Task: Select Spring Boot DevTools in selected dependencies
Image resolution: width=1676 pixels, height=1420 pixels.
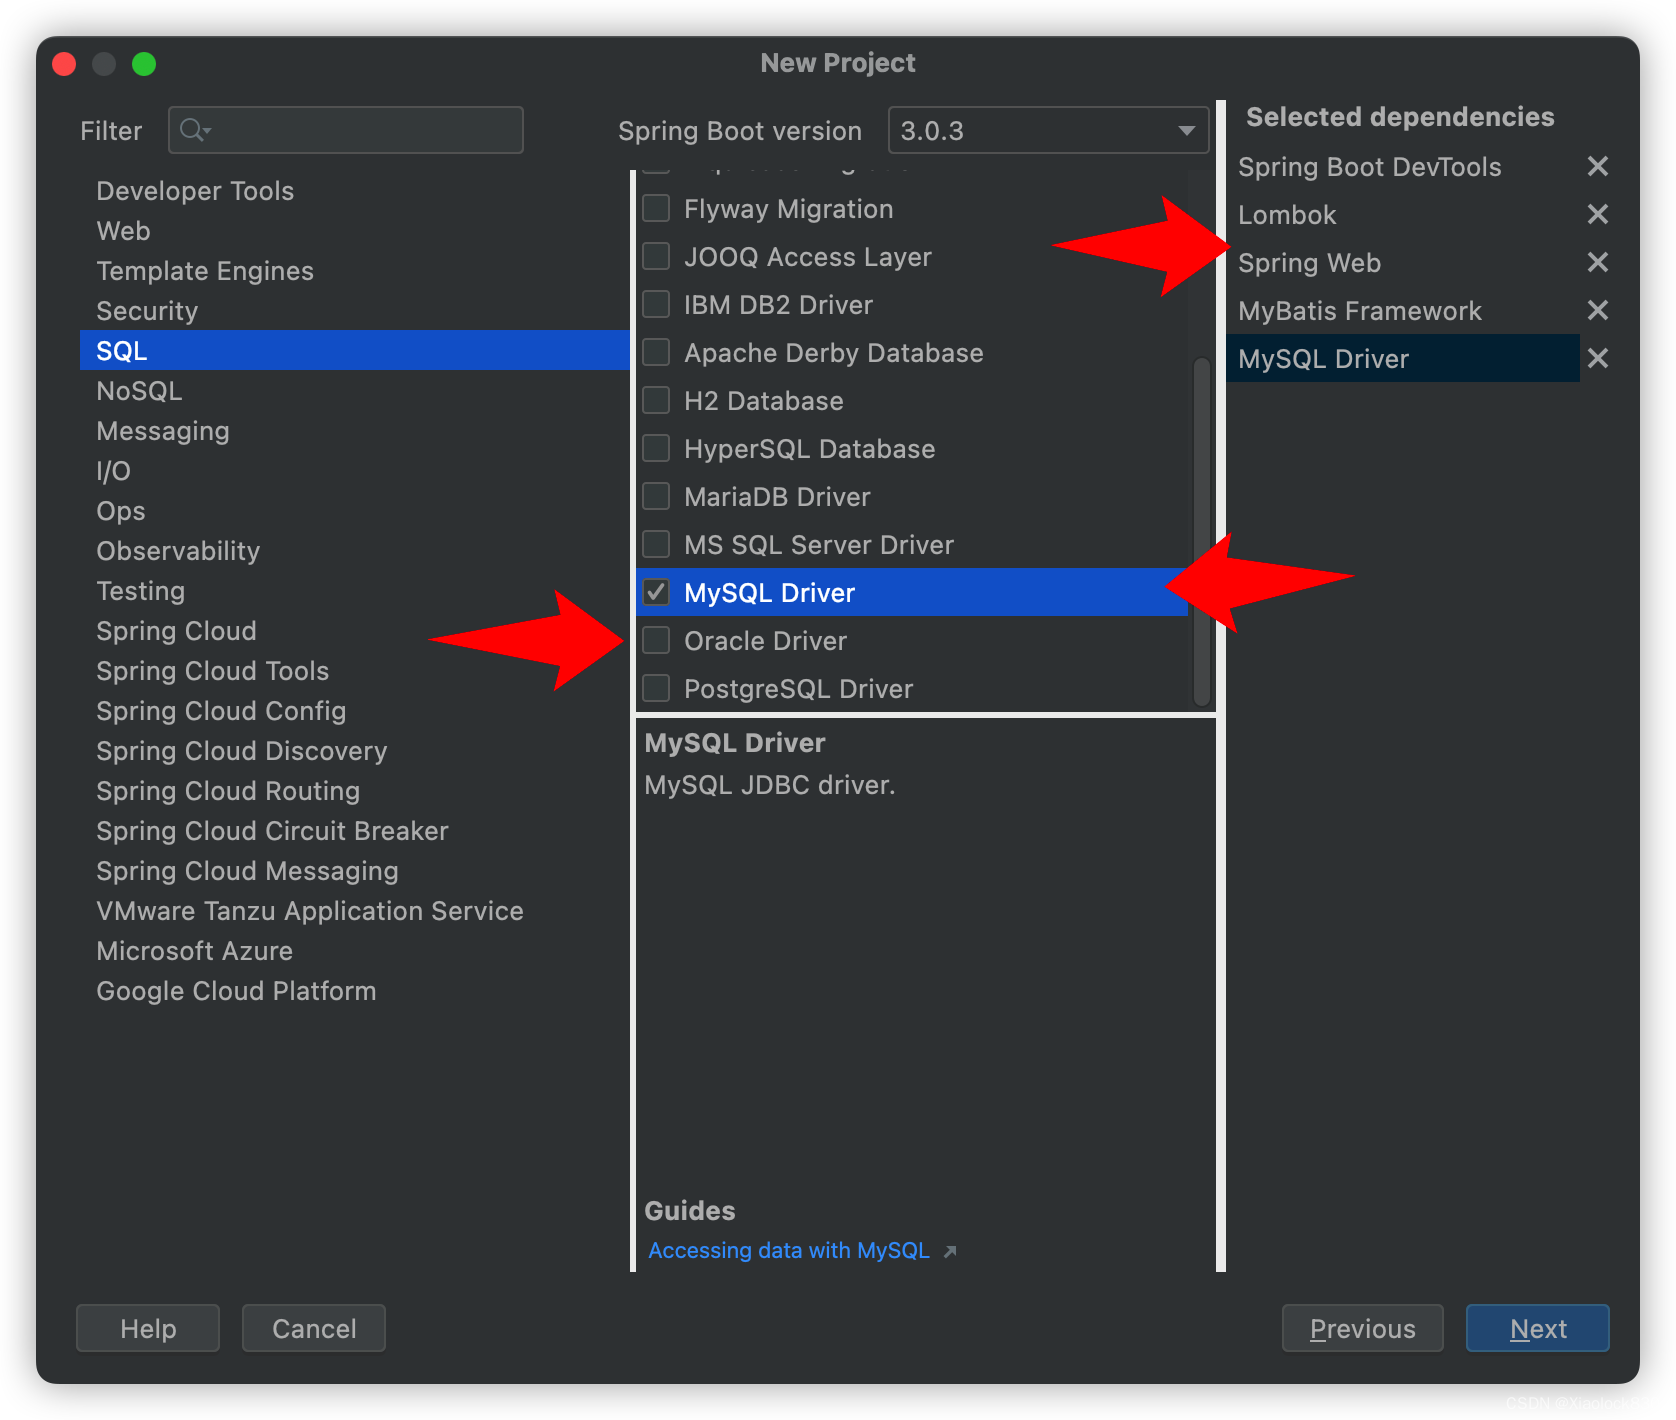Action: point(1403,166)
